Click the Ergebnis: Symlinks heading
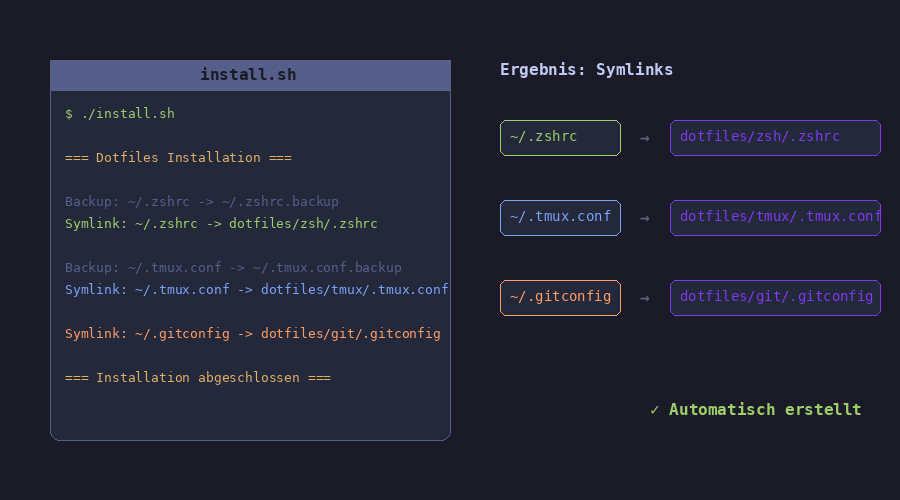This screenshot has height=500, width=900. pyautogui.click(x=586, y=70)
